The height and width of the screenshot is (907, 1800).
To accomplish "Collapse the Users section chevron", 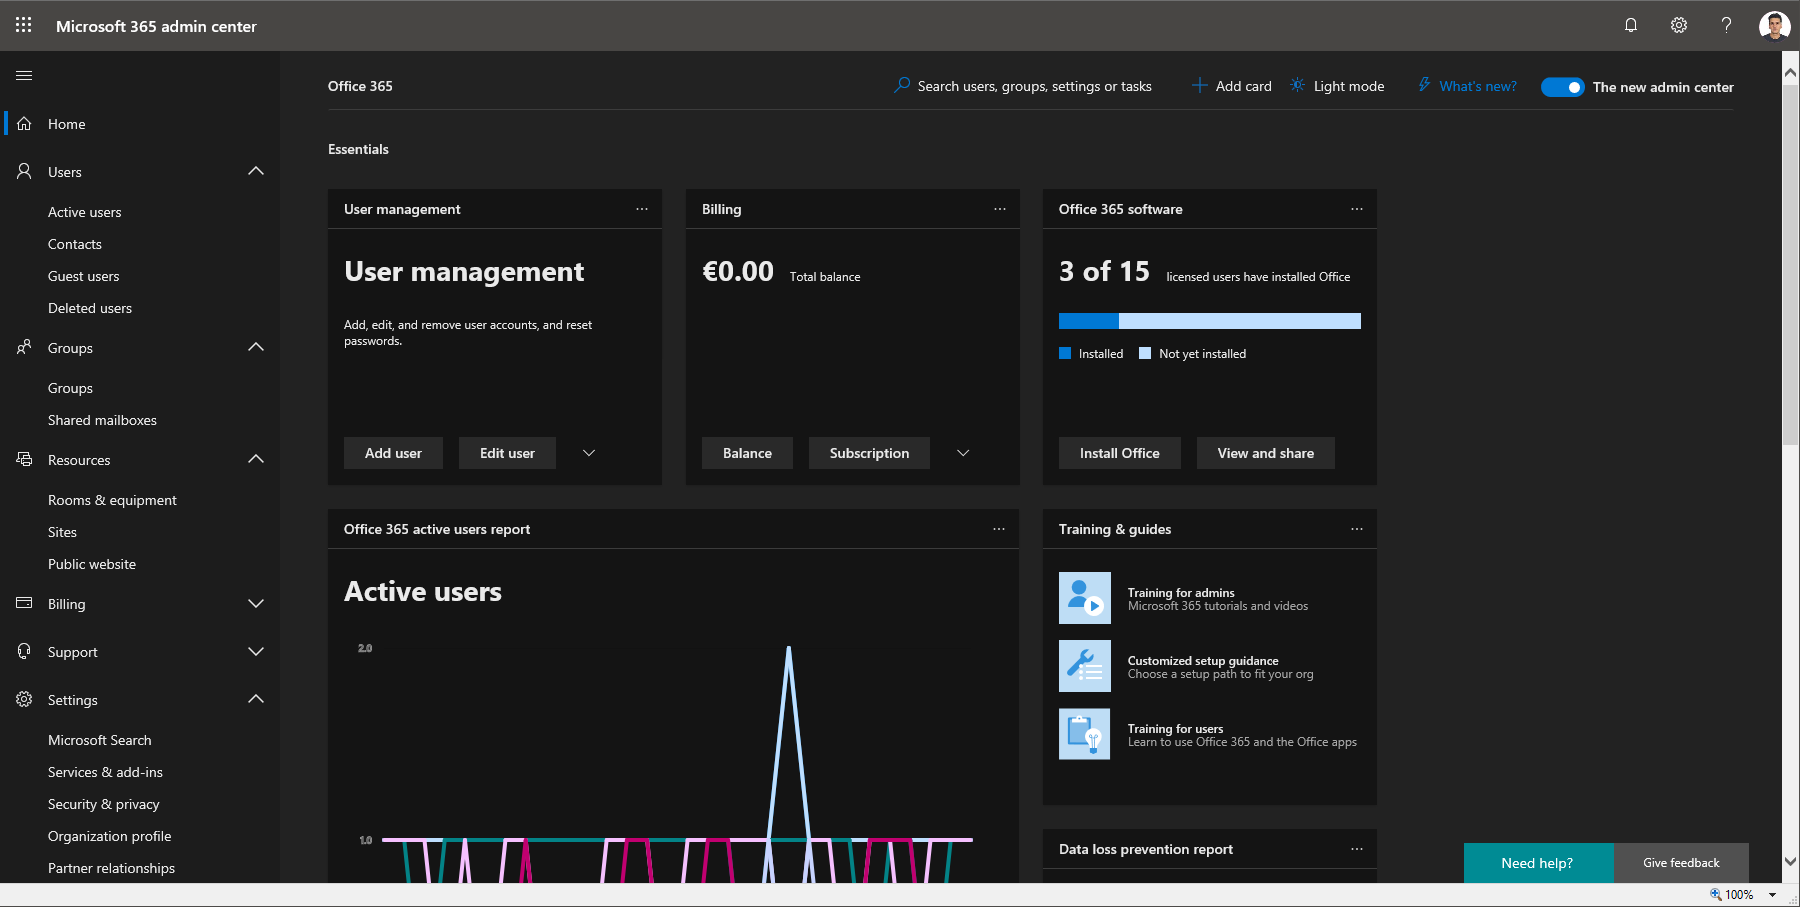I will click(x=256, y=171).
